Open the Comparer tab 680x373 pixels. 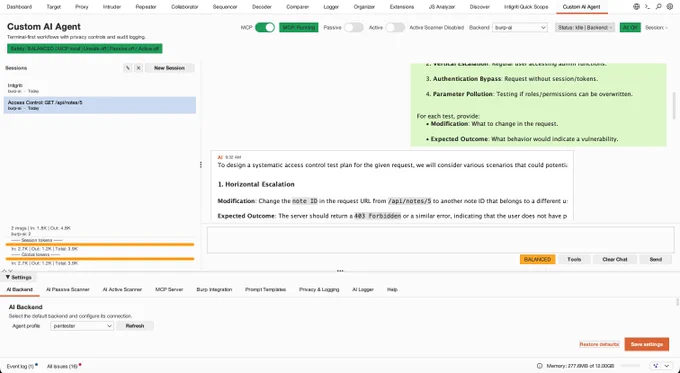pyautogui.click(x=298, y=7)
